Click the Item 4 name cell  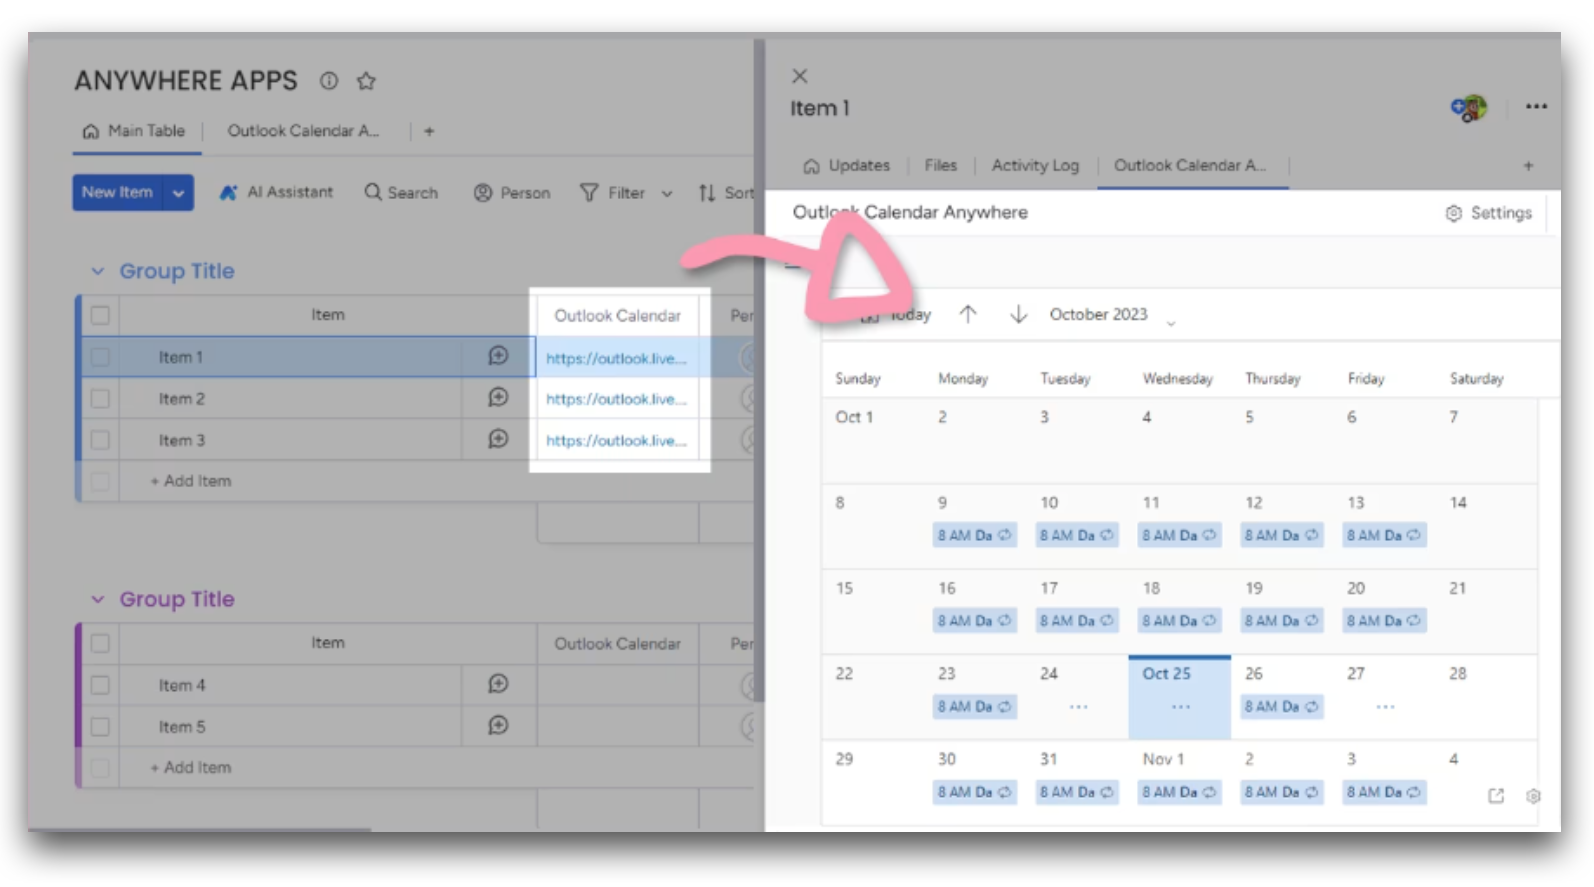(290, 685)
